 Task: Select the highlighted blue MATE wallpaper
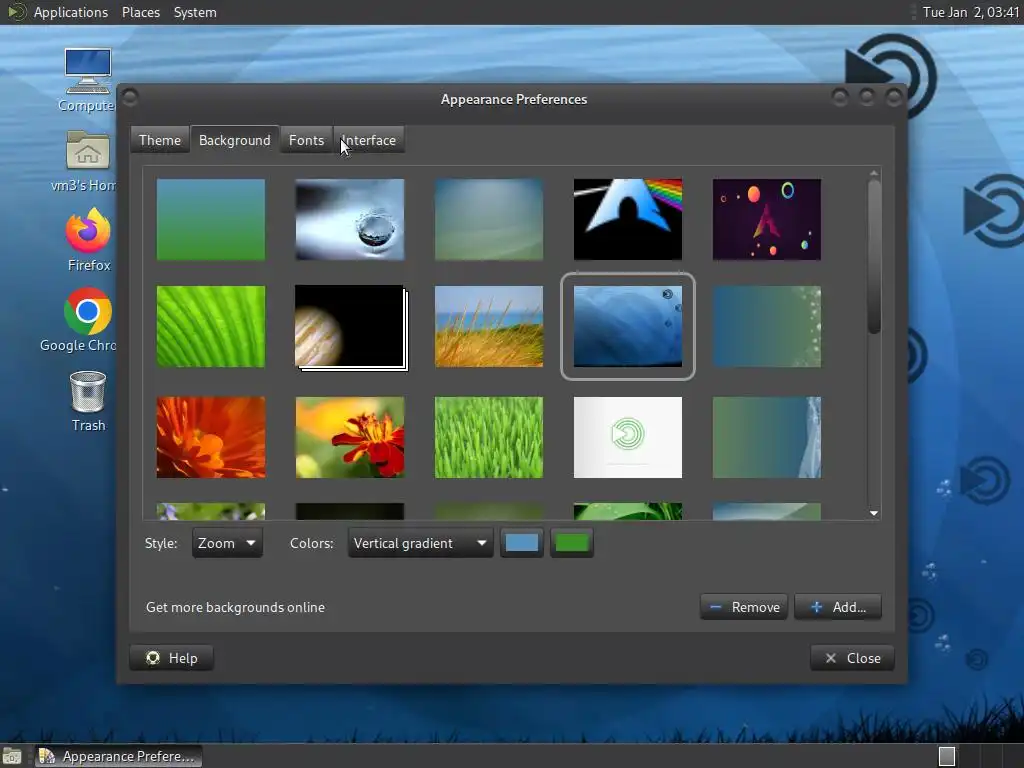point(628,327)
